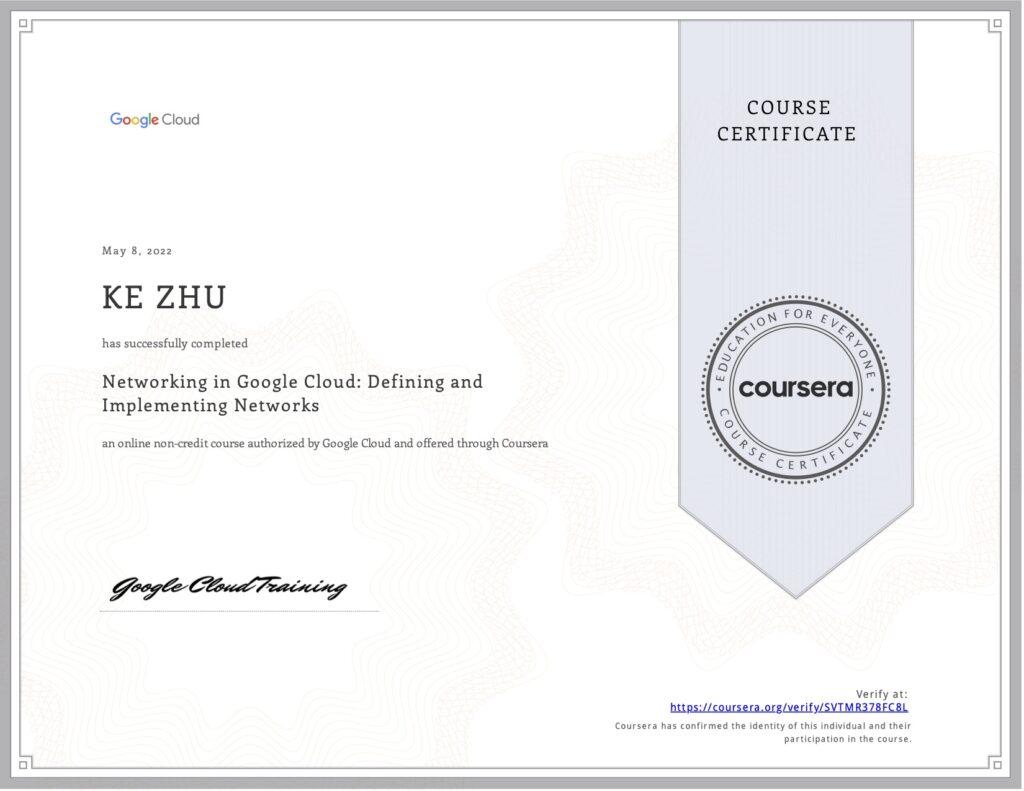Click the 'Coursera has confirmed the identity' note
The width and height of the screenshot is (1024, 791).
point(763,732)
